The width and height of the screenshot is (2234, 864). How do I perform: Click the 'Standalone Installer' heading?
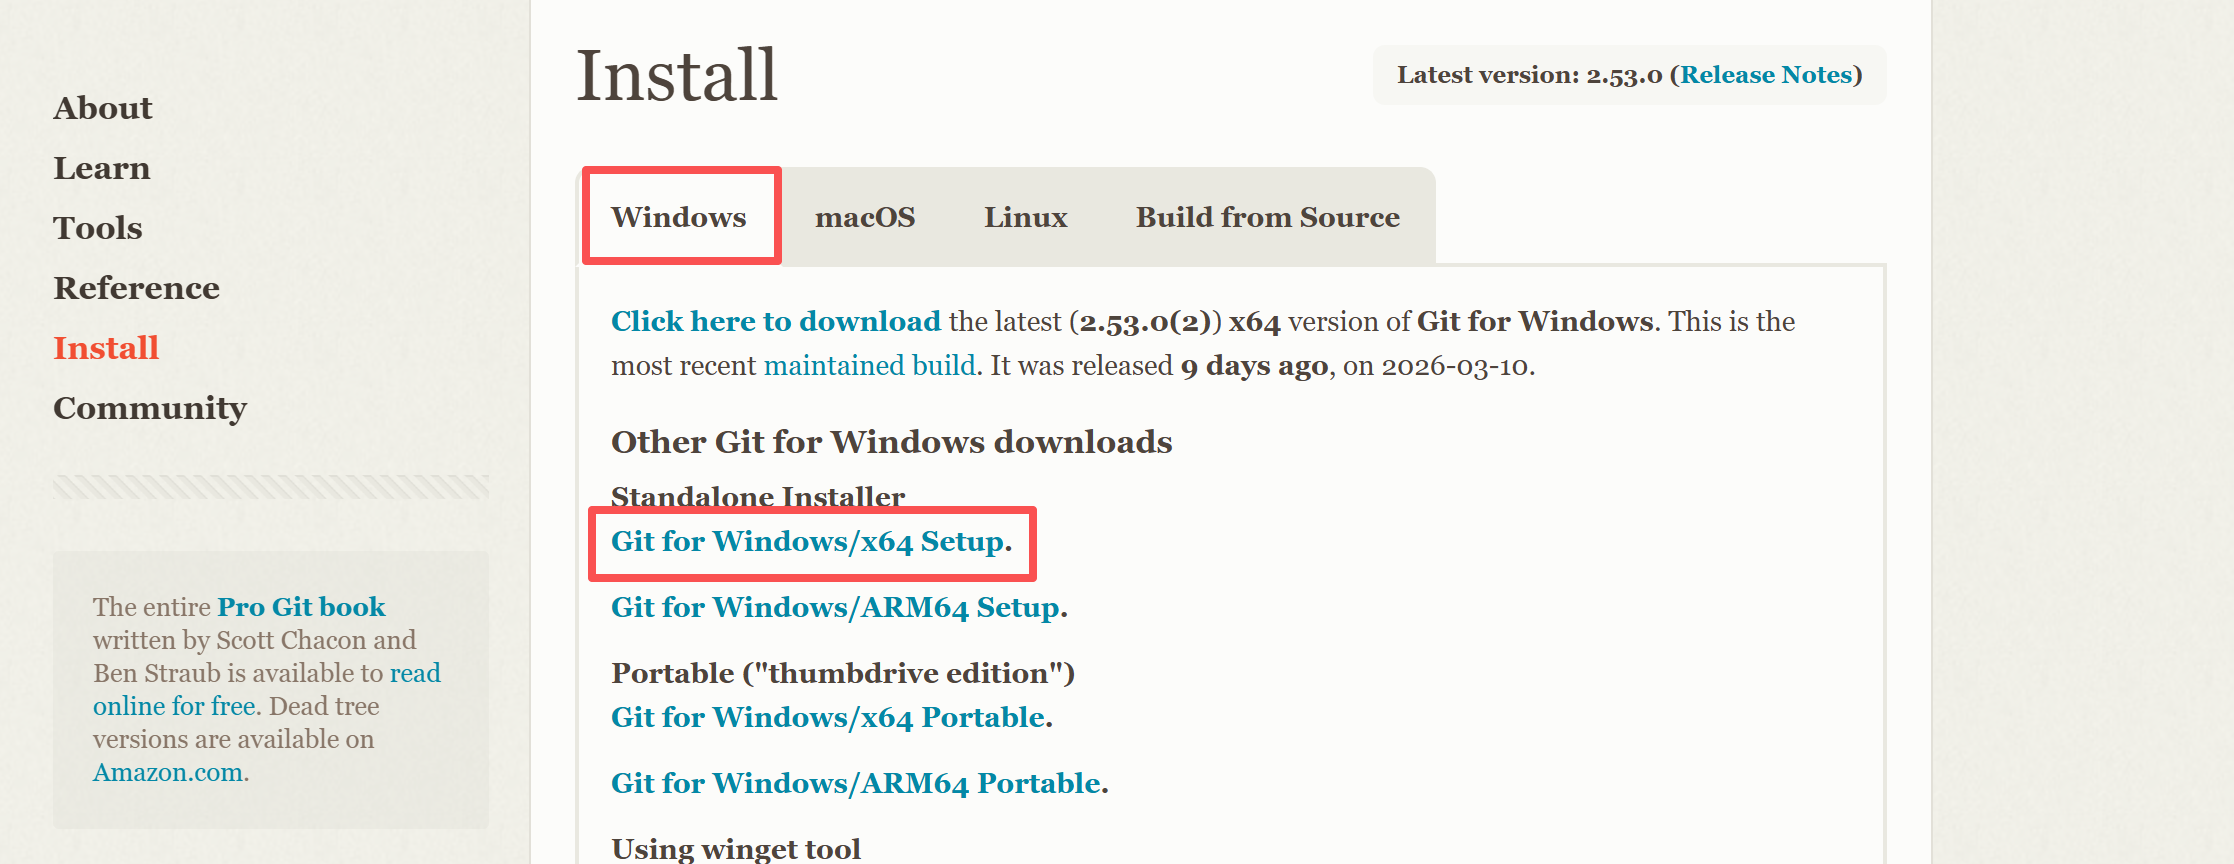pos(758,496)
